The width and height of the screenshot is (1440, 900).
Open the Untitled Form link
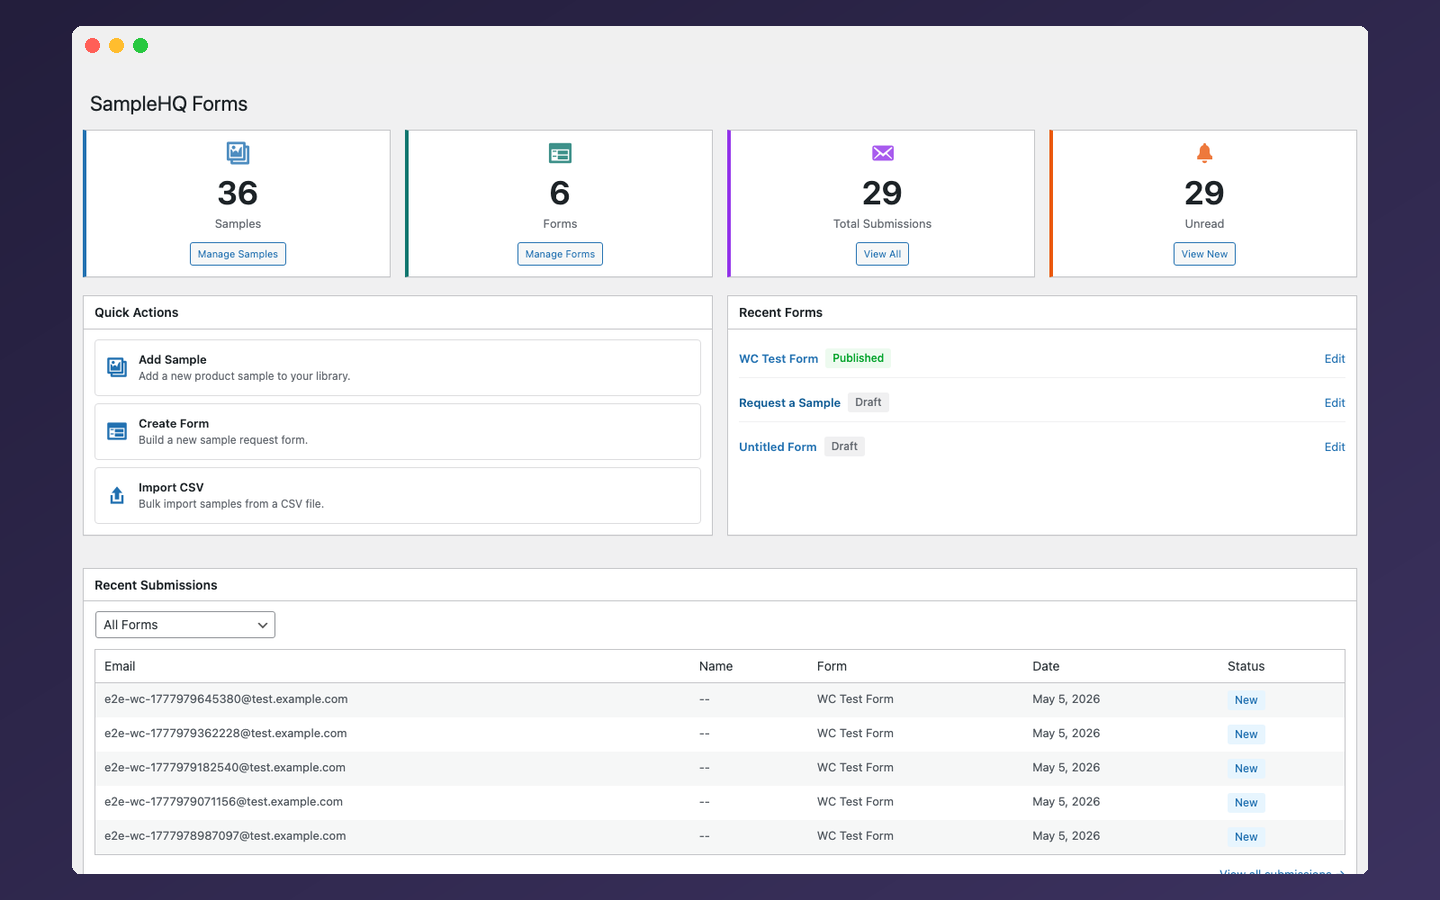[777, 447]
